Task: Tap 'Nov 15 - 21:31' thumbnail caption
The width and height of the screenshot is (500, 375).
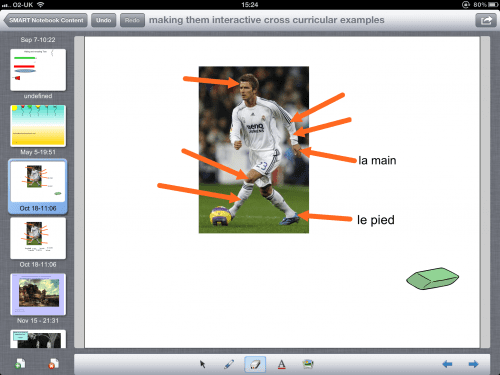Action: [x=38, y=321]
